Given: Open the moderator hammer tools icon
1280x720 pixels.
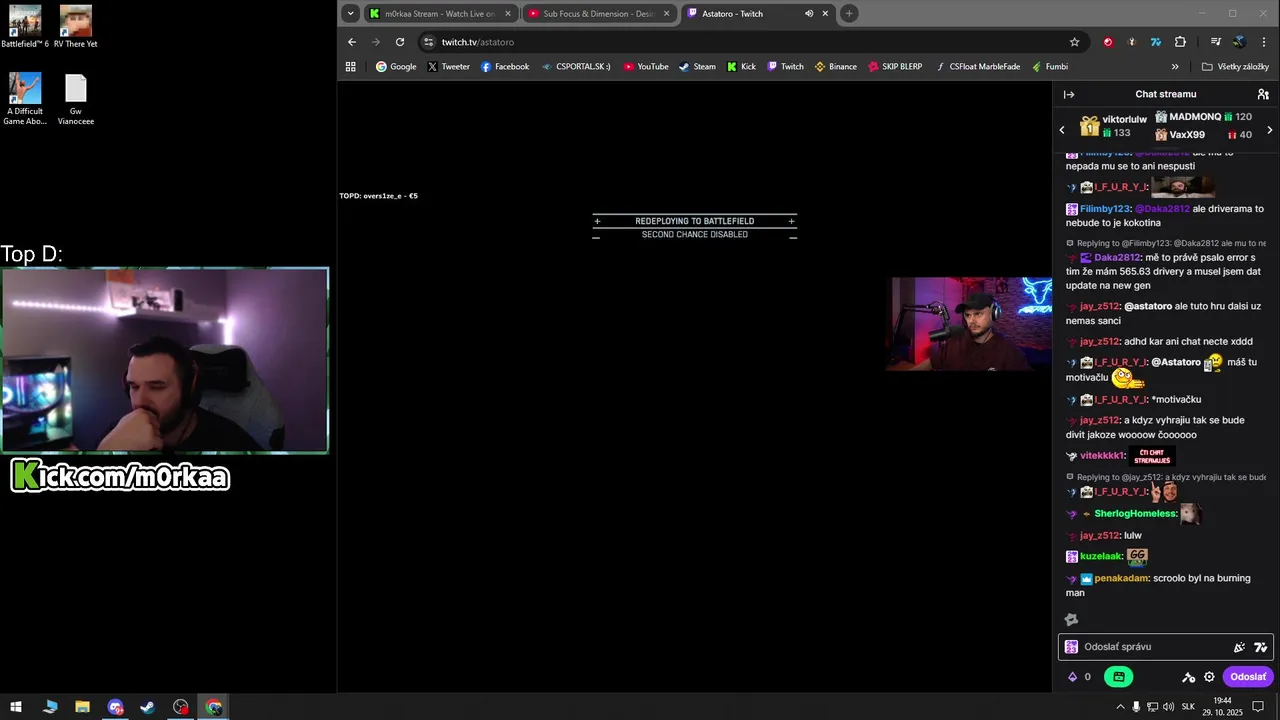Looking at the screenshot, I should (x=1188, y=677).
